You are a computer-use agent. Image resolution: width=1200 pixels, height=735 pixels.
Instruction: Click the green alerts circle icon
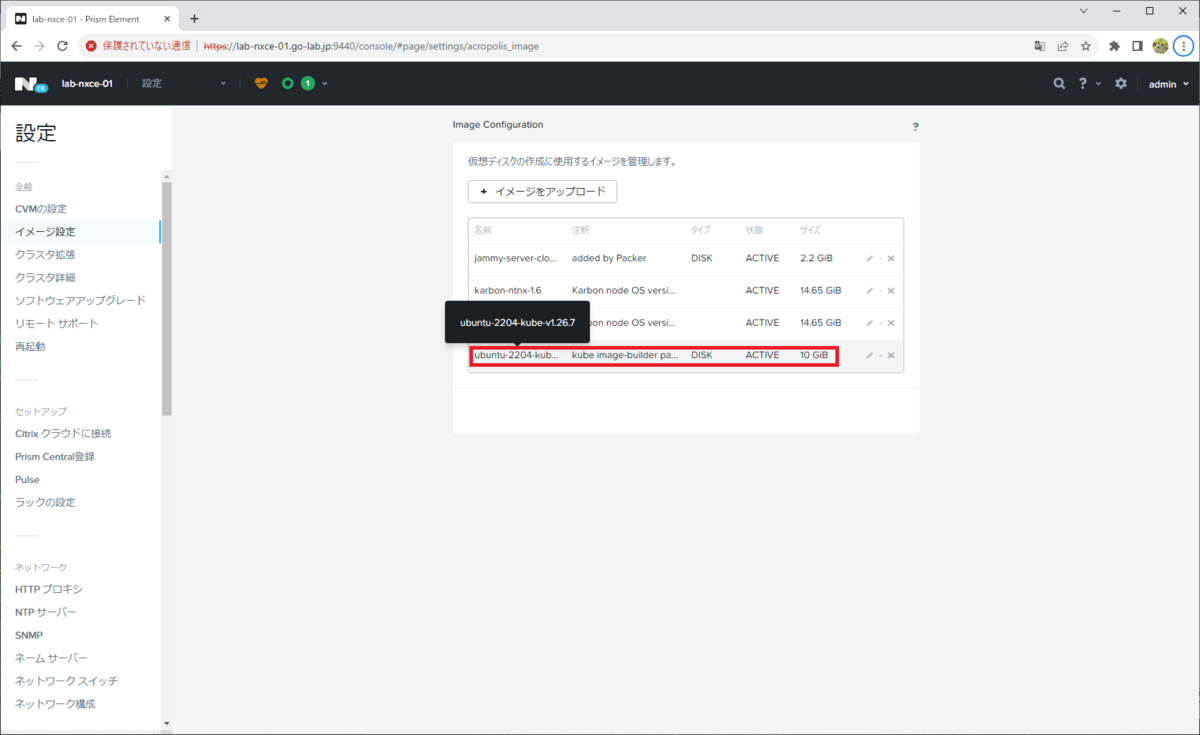tap(288, 84)
